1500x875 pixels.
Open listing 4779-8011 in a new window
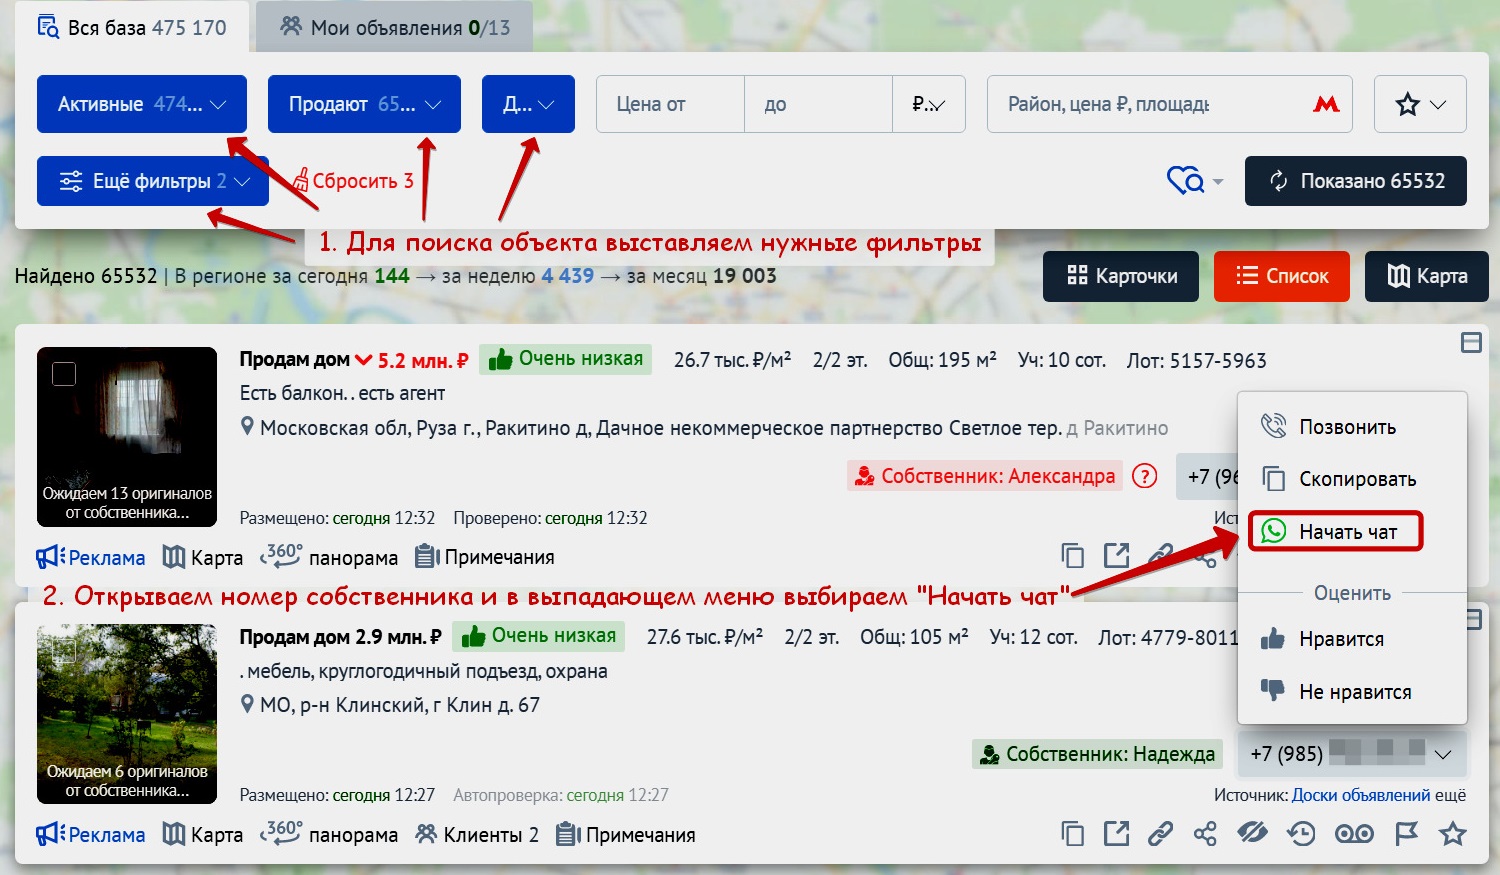click(x=1116, y=833)
